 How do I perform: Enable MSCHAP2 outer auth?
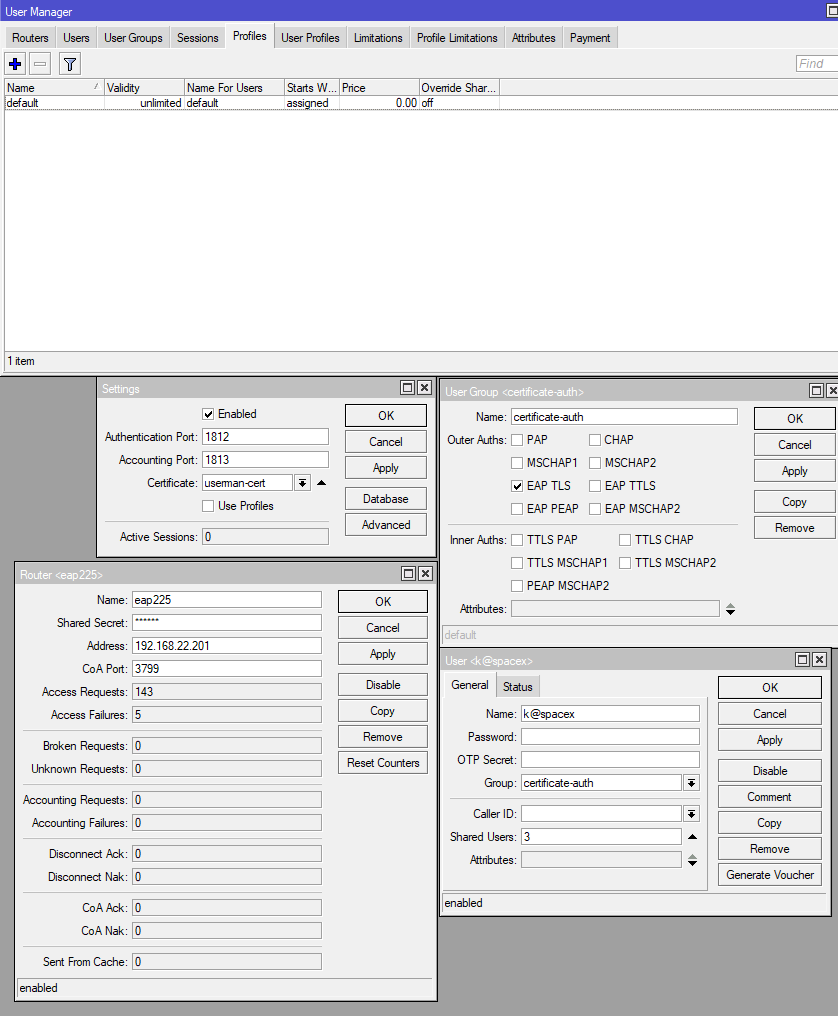coord(595,463)
